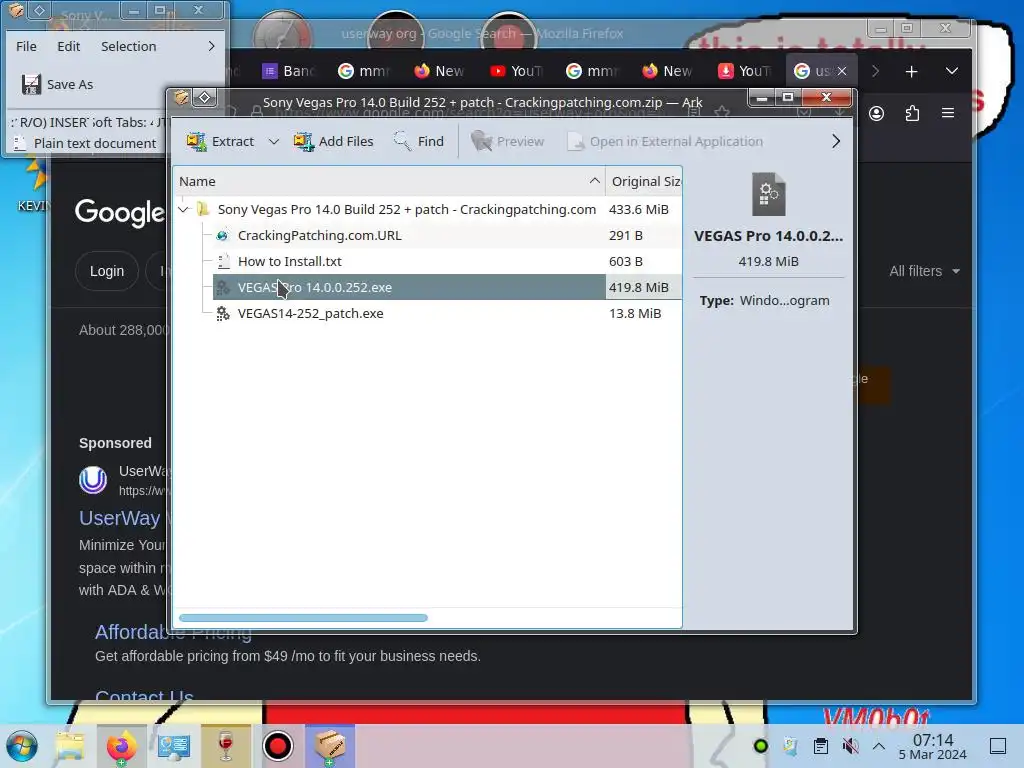Screen dimensions: 1024x768
Task: Open the Selection menu in the text editor window
Action: (129, 46)
